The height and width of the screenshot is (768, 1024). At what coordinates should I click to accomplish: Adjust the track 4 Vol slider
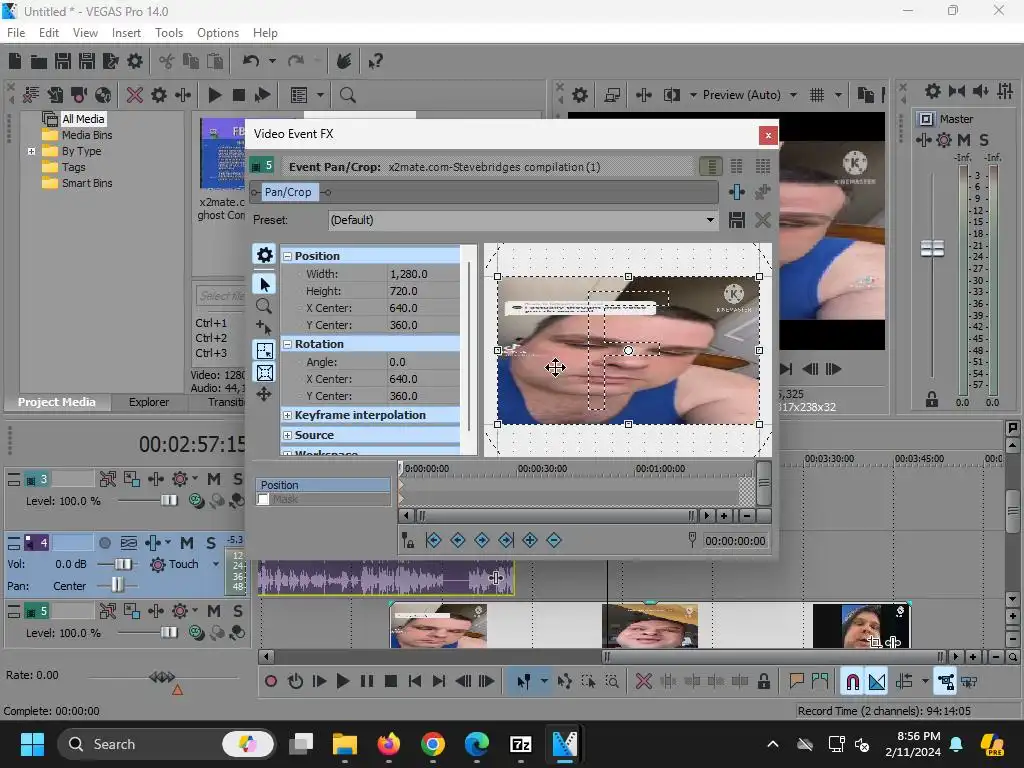pos(121,564)
